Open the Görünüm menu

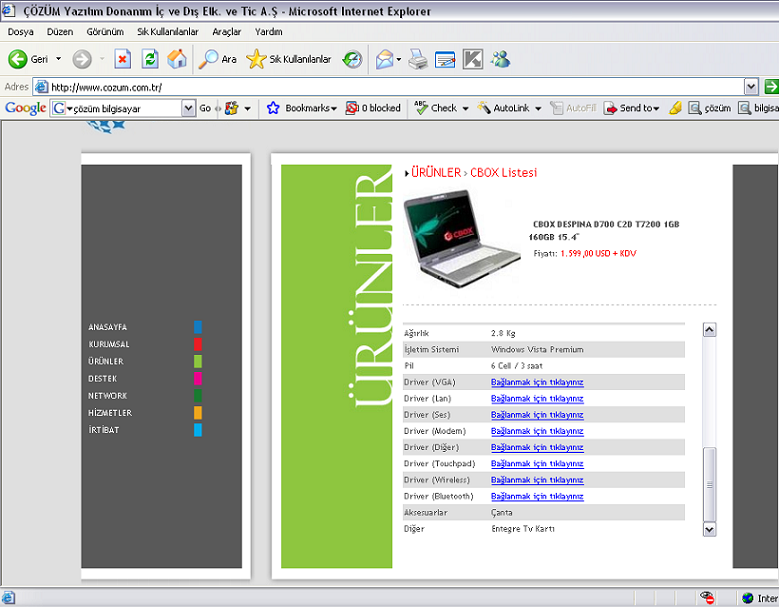[x=105, y=32]
